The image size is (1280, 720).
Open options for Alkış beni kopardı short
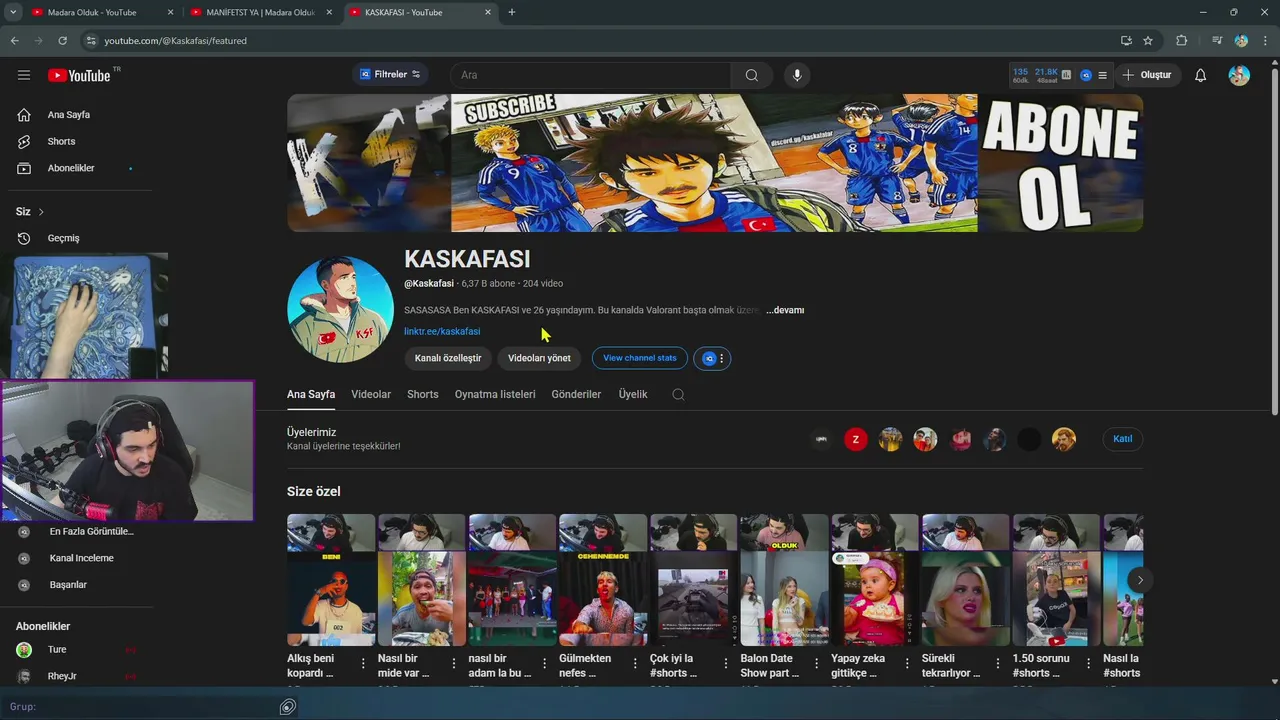click(363, 662)
